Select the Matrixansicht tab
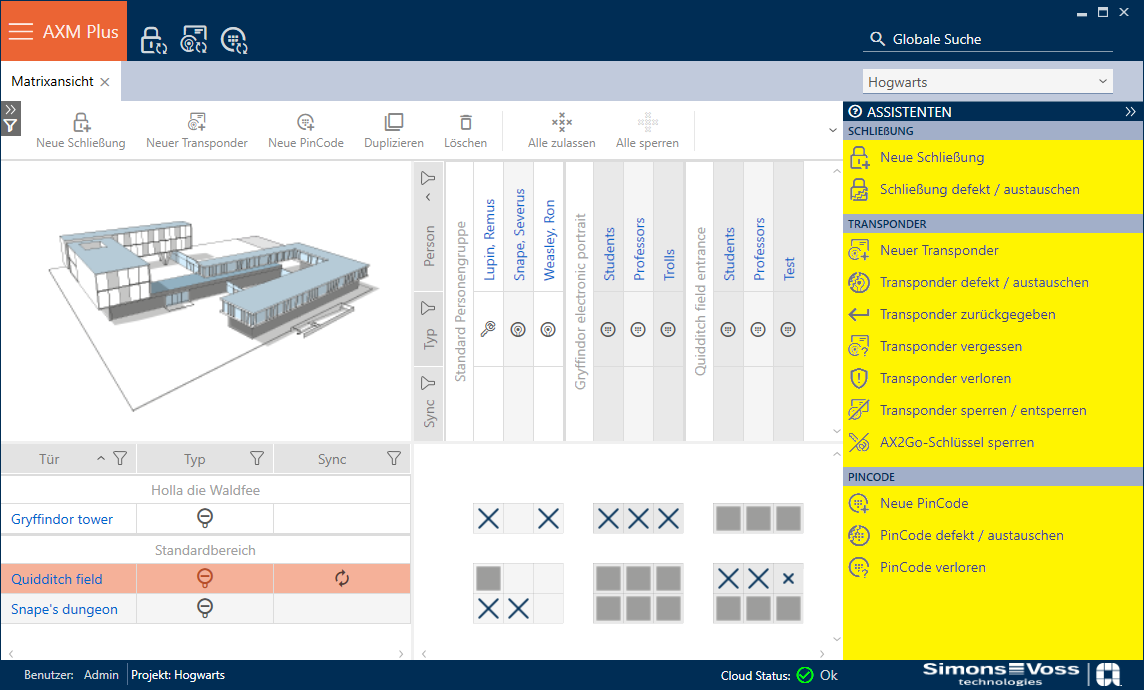The height and width of the screenshot is (690, 1144). pos(53,82)
